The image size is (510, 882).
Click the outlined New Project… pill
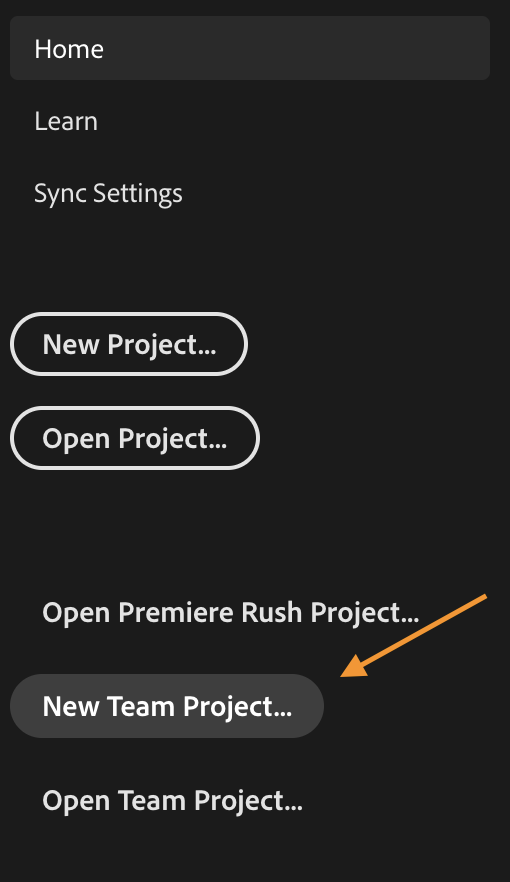pos(129,344)
